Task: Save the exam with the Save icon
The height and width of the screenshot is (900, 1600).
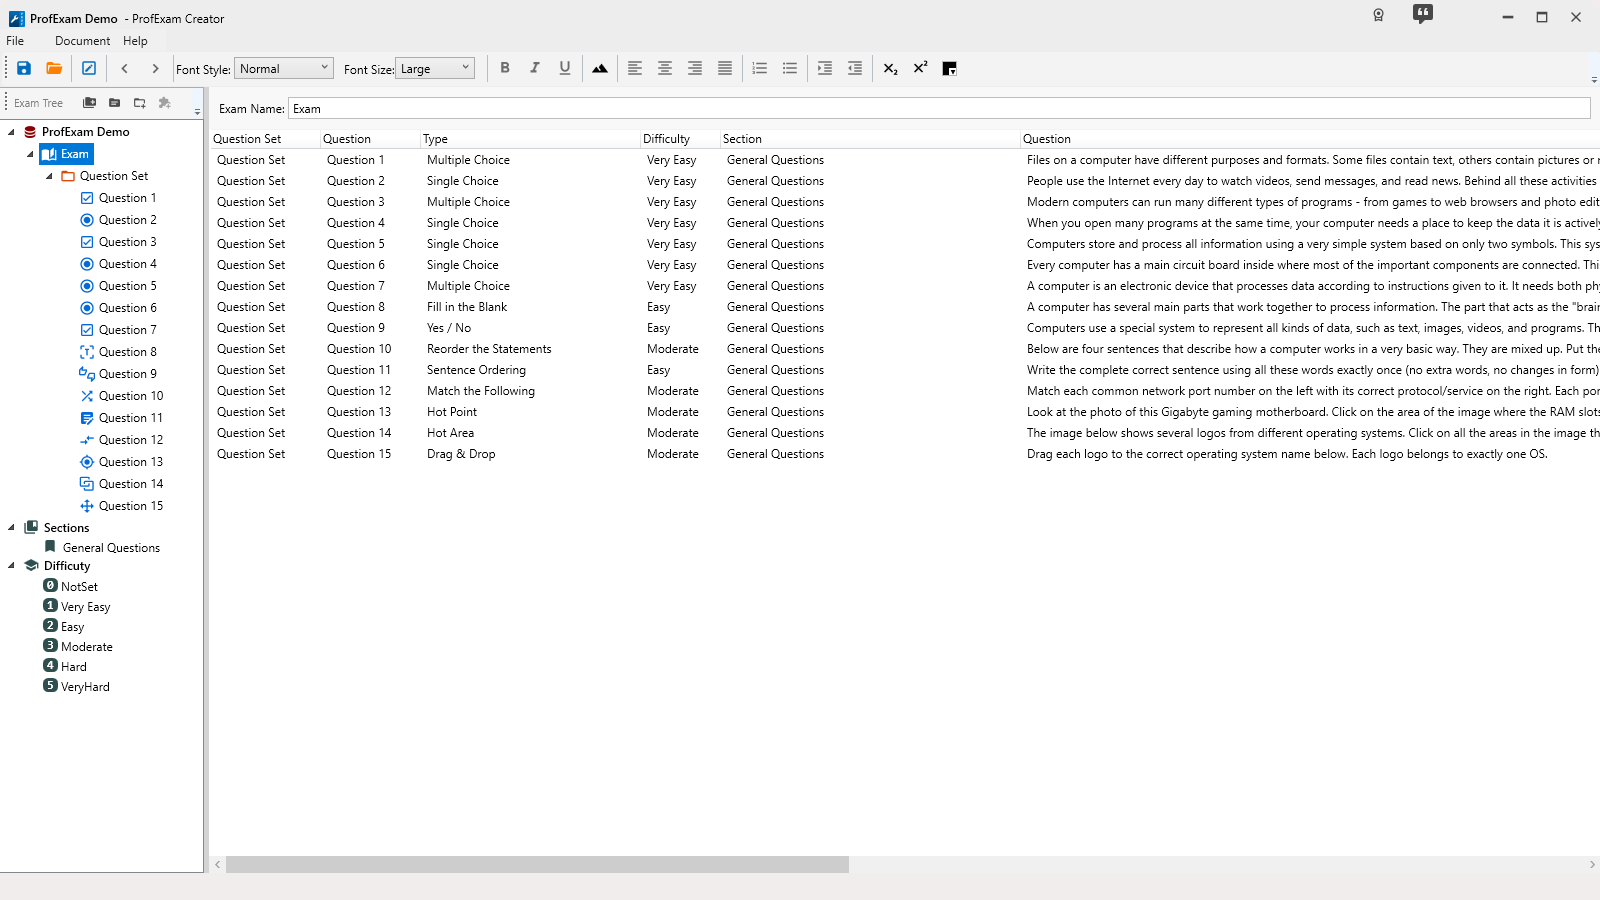Action: click(24, 68)
